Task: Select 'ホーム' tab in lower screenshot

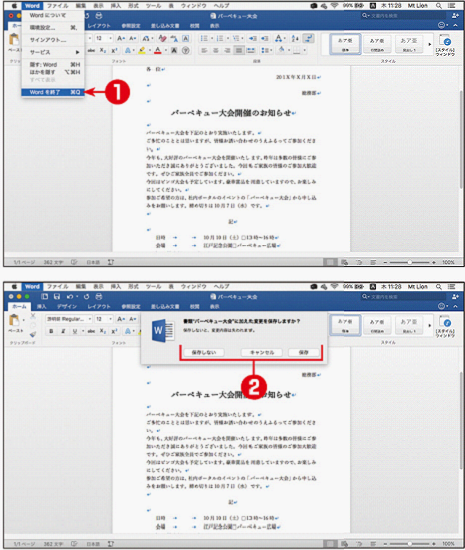Action: [x=19, y=306]
